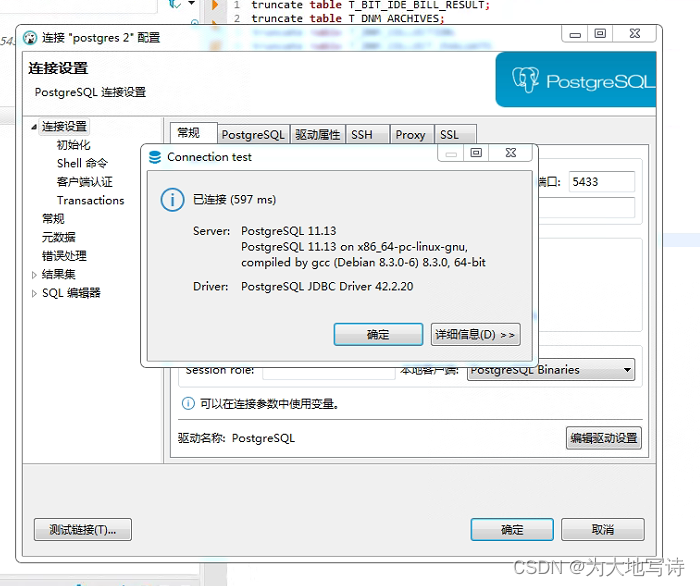Image resolution: width=700 pixels, height=586 pixels.
Task: Select 客户端认证 in the tree
Action: (85, 182)
